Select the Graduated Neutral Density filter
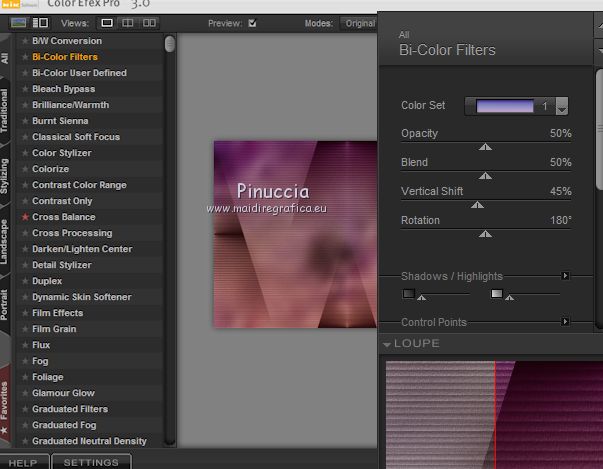 click(89, 441)
